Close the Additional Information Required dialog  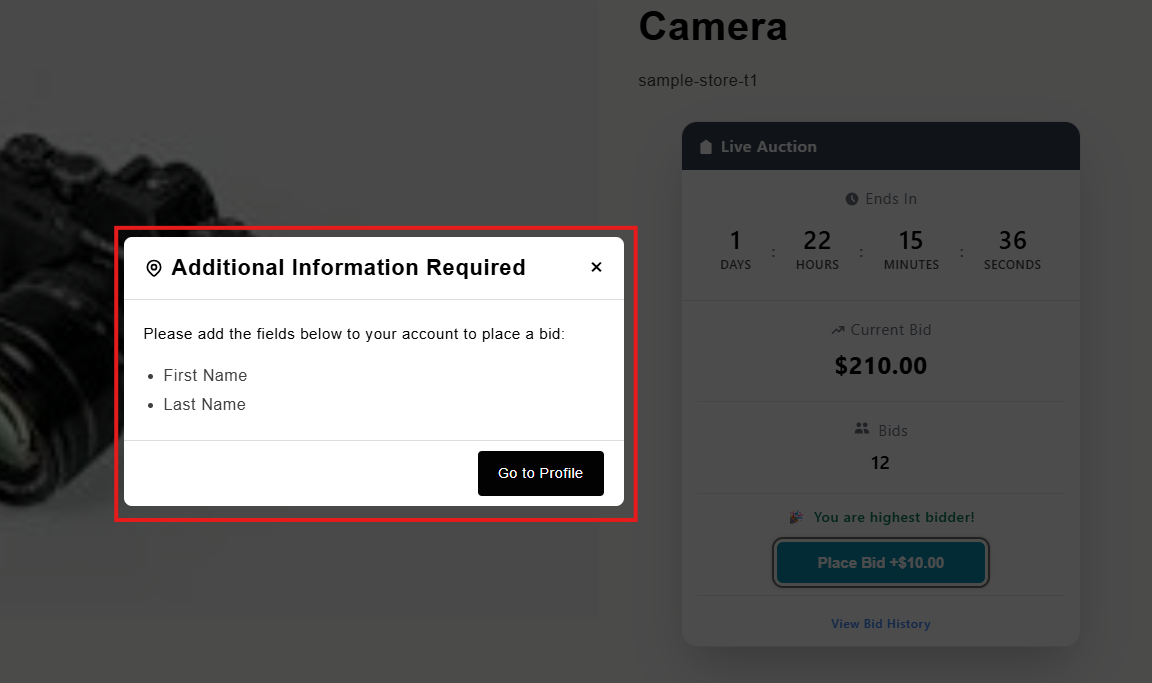pyautogui.click(x=596, y=267)
